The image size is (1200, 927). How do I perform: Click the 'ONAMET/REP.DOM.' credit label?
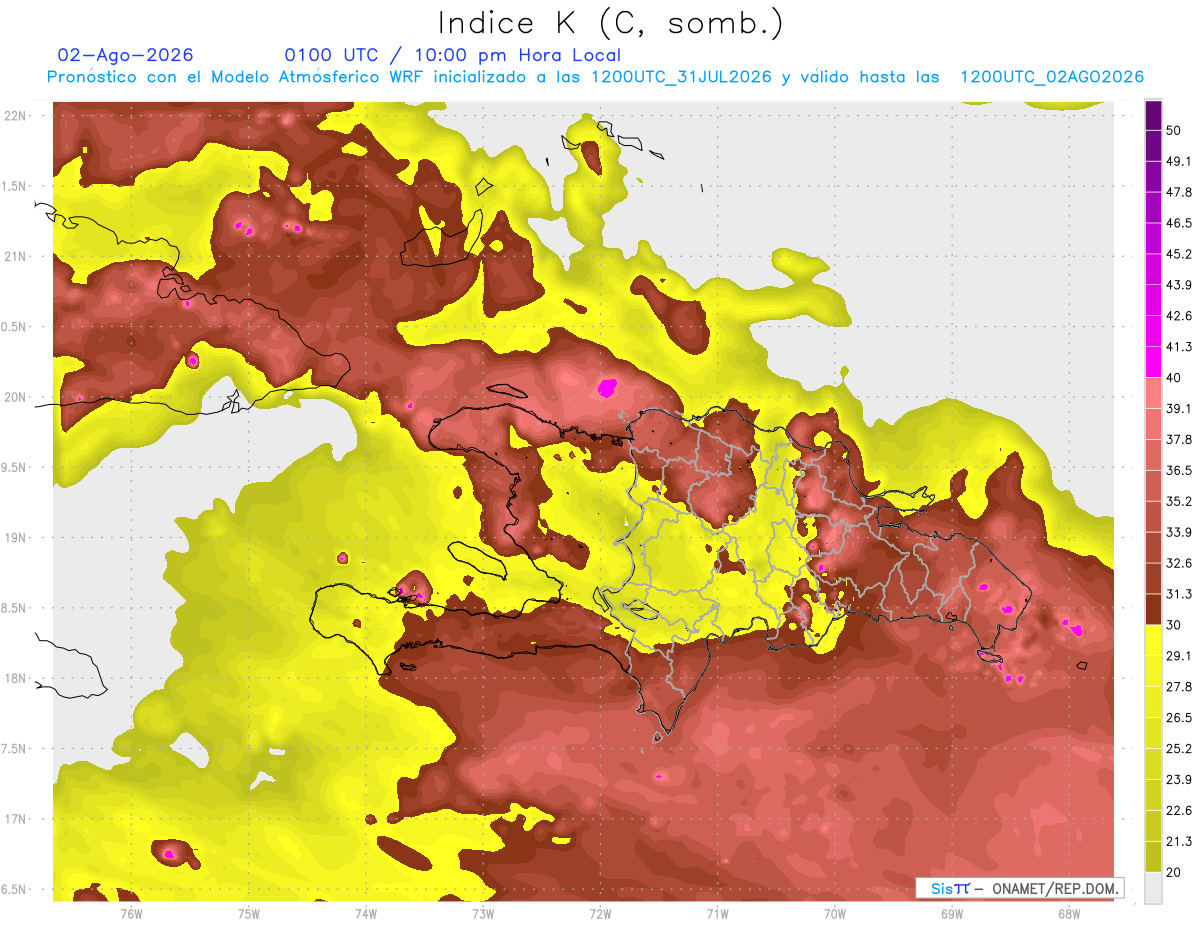(1053, 888)
